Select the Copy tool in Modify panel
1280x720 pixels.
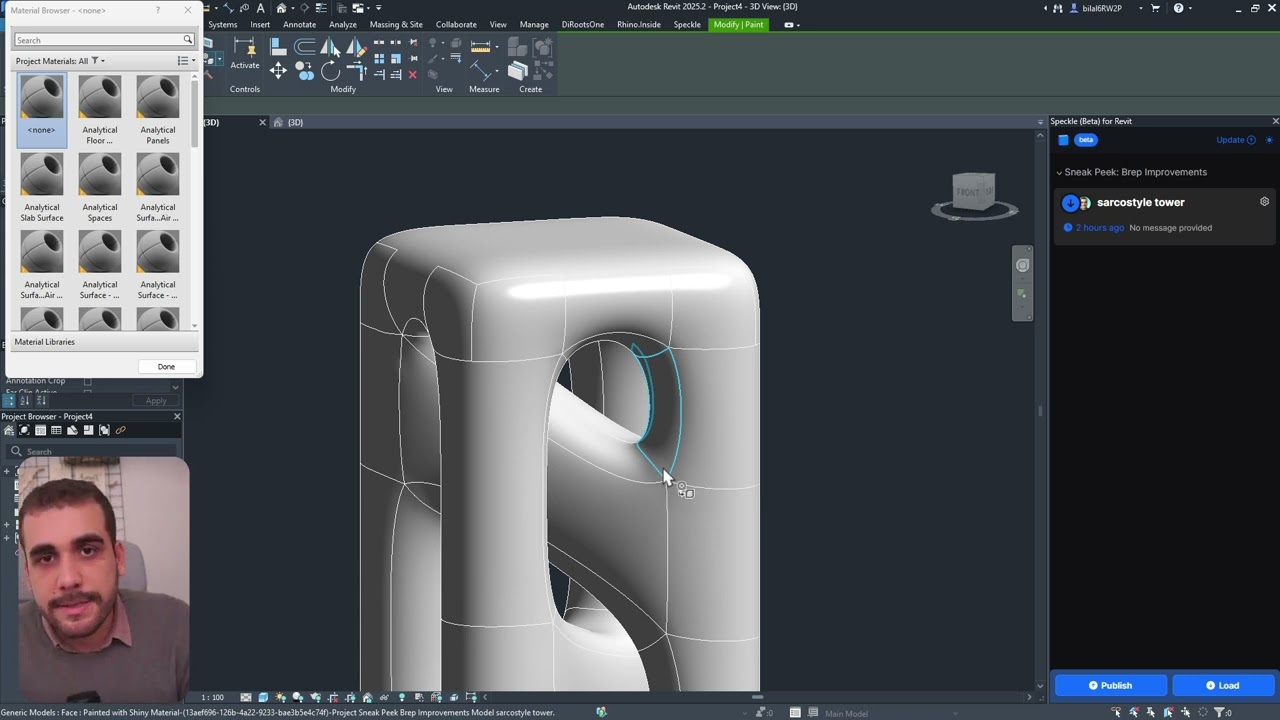click(x=304, y=71)
